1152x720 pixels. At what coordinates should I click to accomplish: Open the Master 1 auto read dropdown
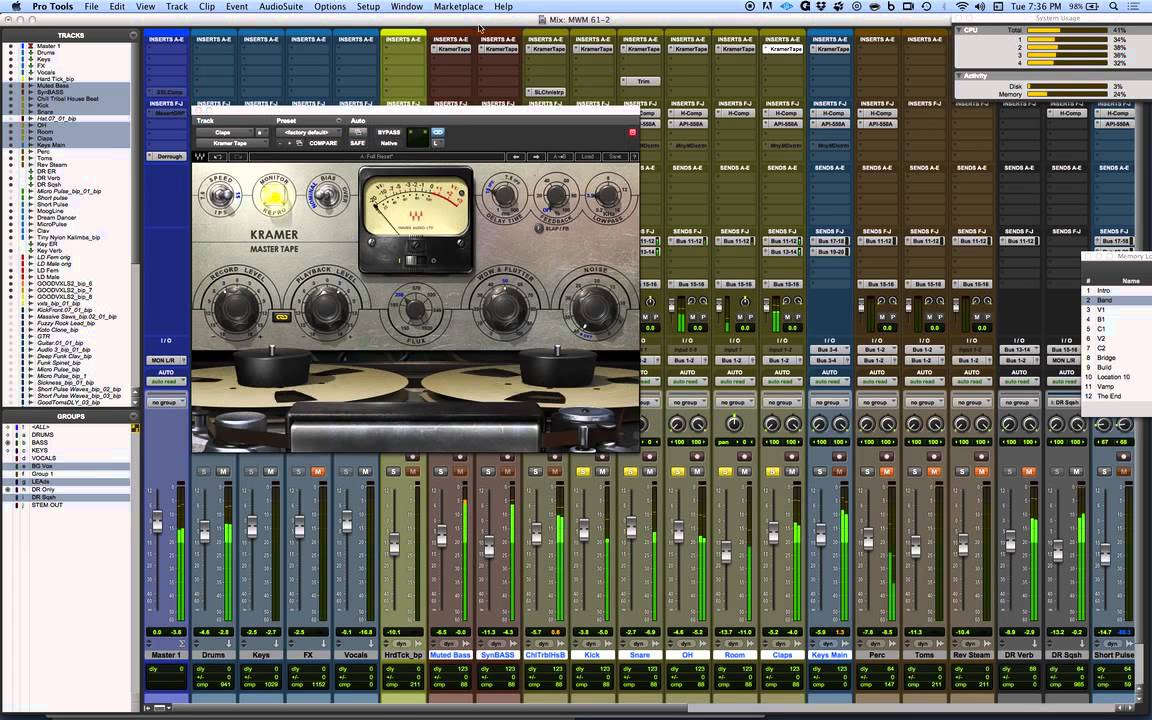click(x=166, y=381)
